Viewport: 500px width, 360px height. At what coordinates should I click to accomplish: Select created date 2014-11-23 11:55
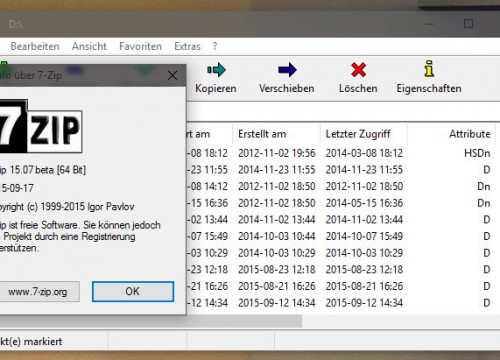click(277, 170)
